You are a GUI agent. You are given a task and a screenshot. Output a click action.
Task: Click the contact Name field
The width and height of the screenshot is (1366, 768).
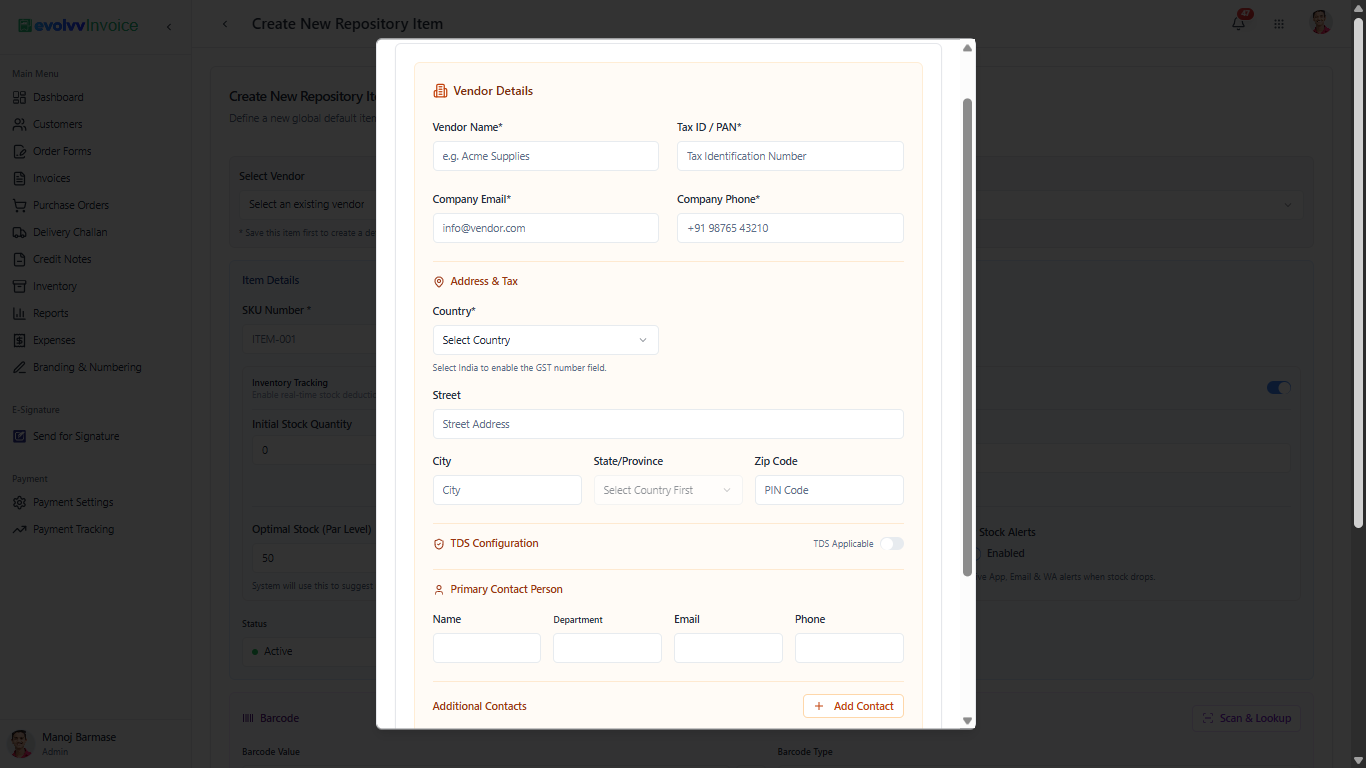[487, 648]
